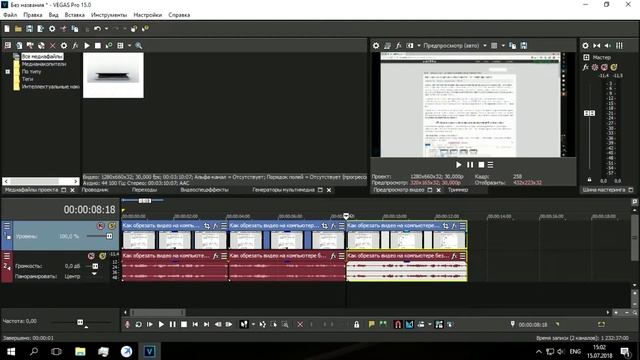Toggle dim output in master bus

(x=608, y=46)
